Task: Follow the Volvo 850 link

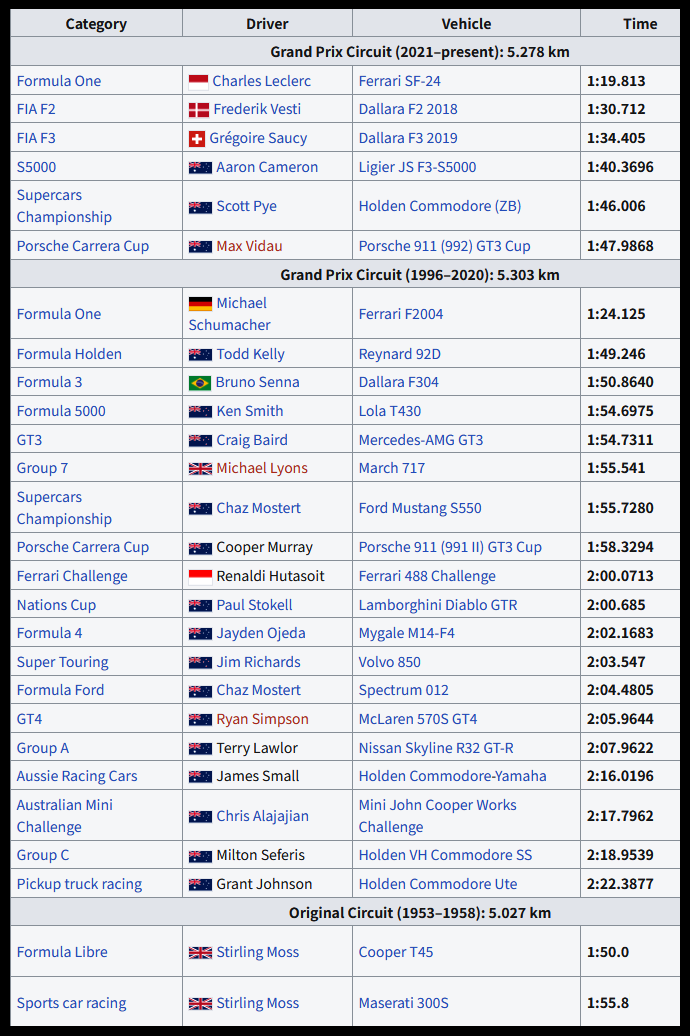Action: (x=389, y=662)
